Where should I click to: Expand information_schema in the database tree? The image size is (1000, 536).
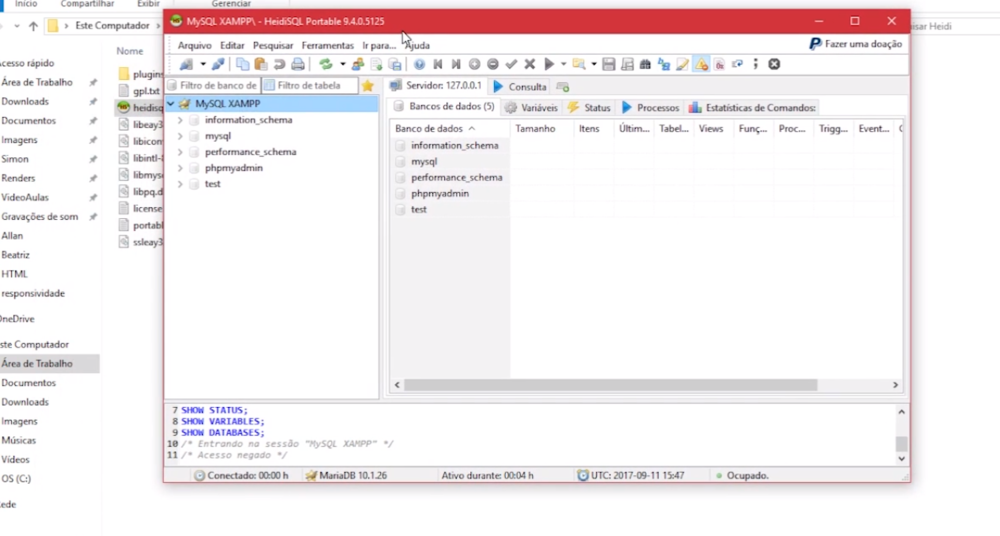point(180,120)
